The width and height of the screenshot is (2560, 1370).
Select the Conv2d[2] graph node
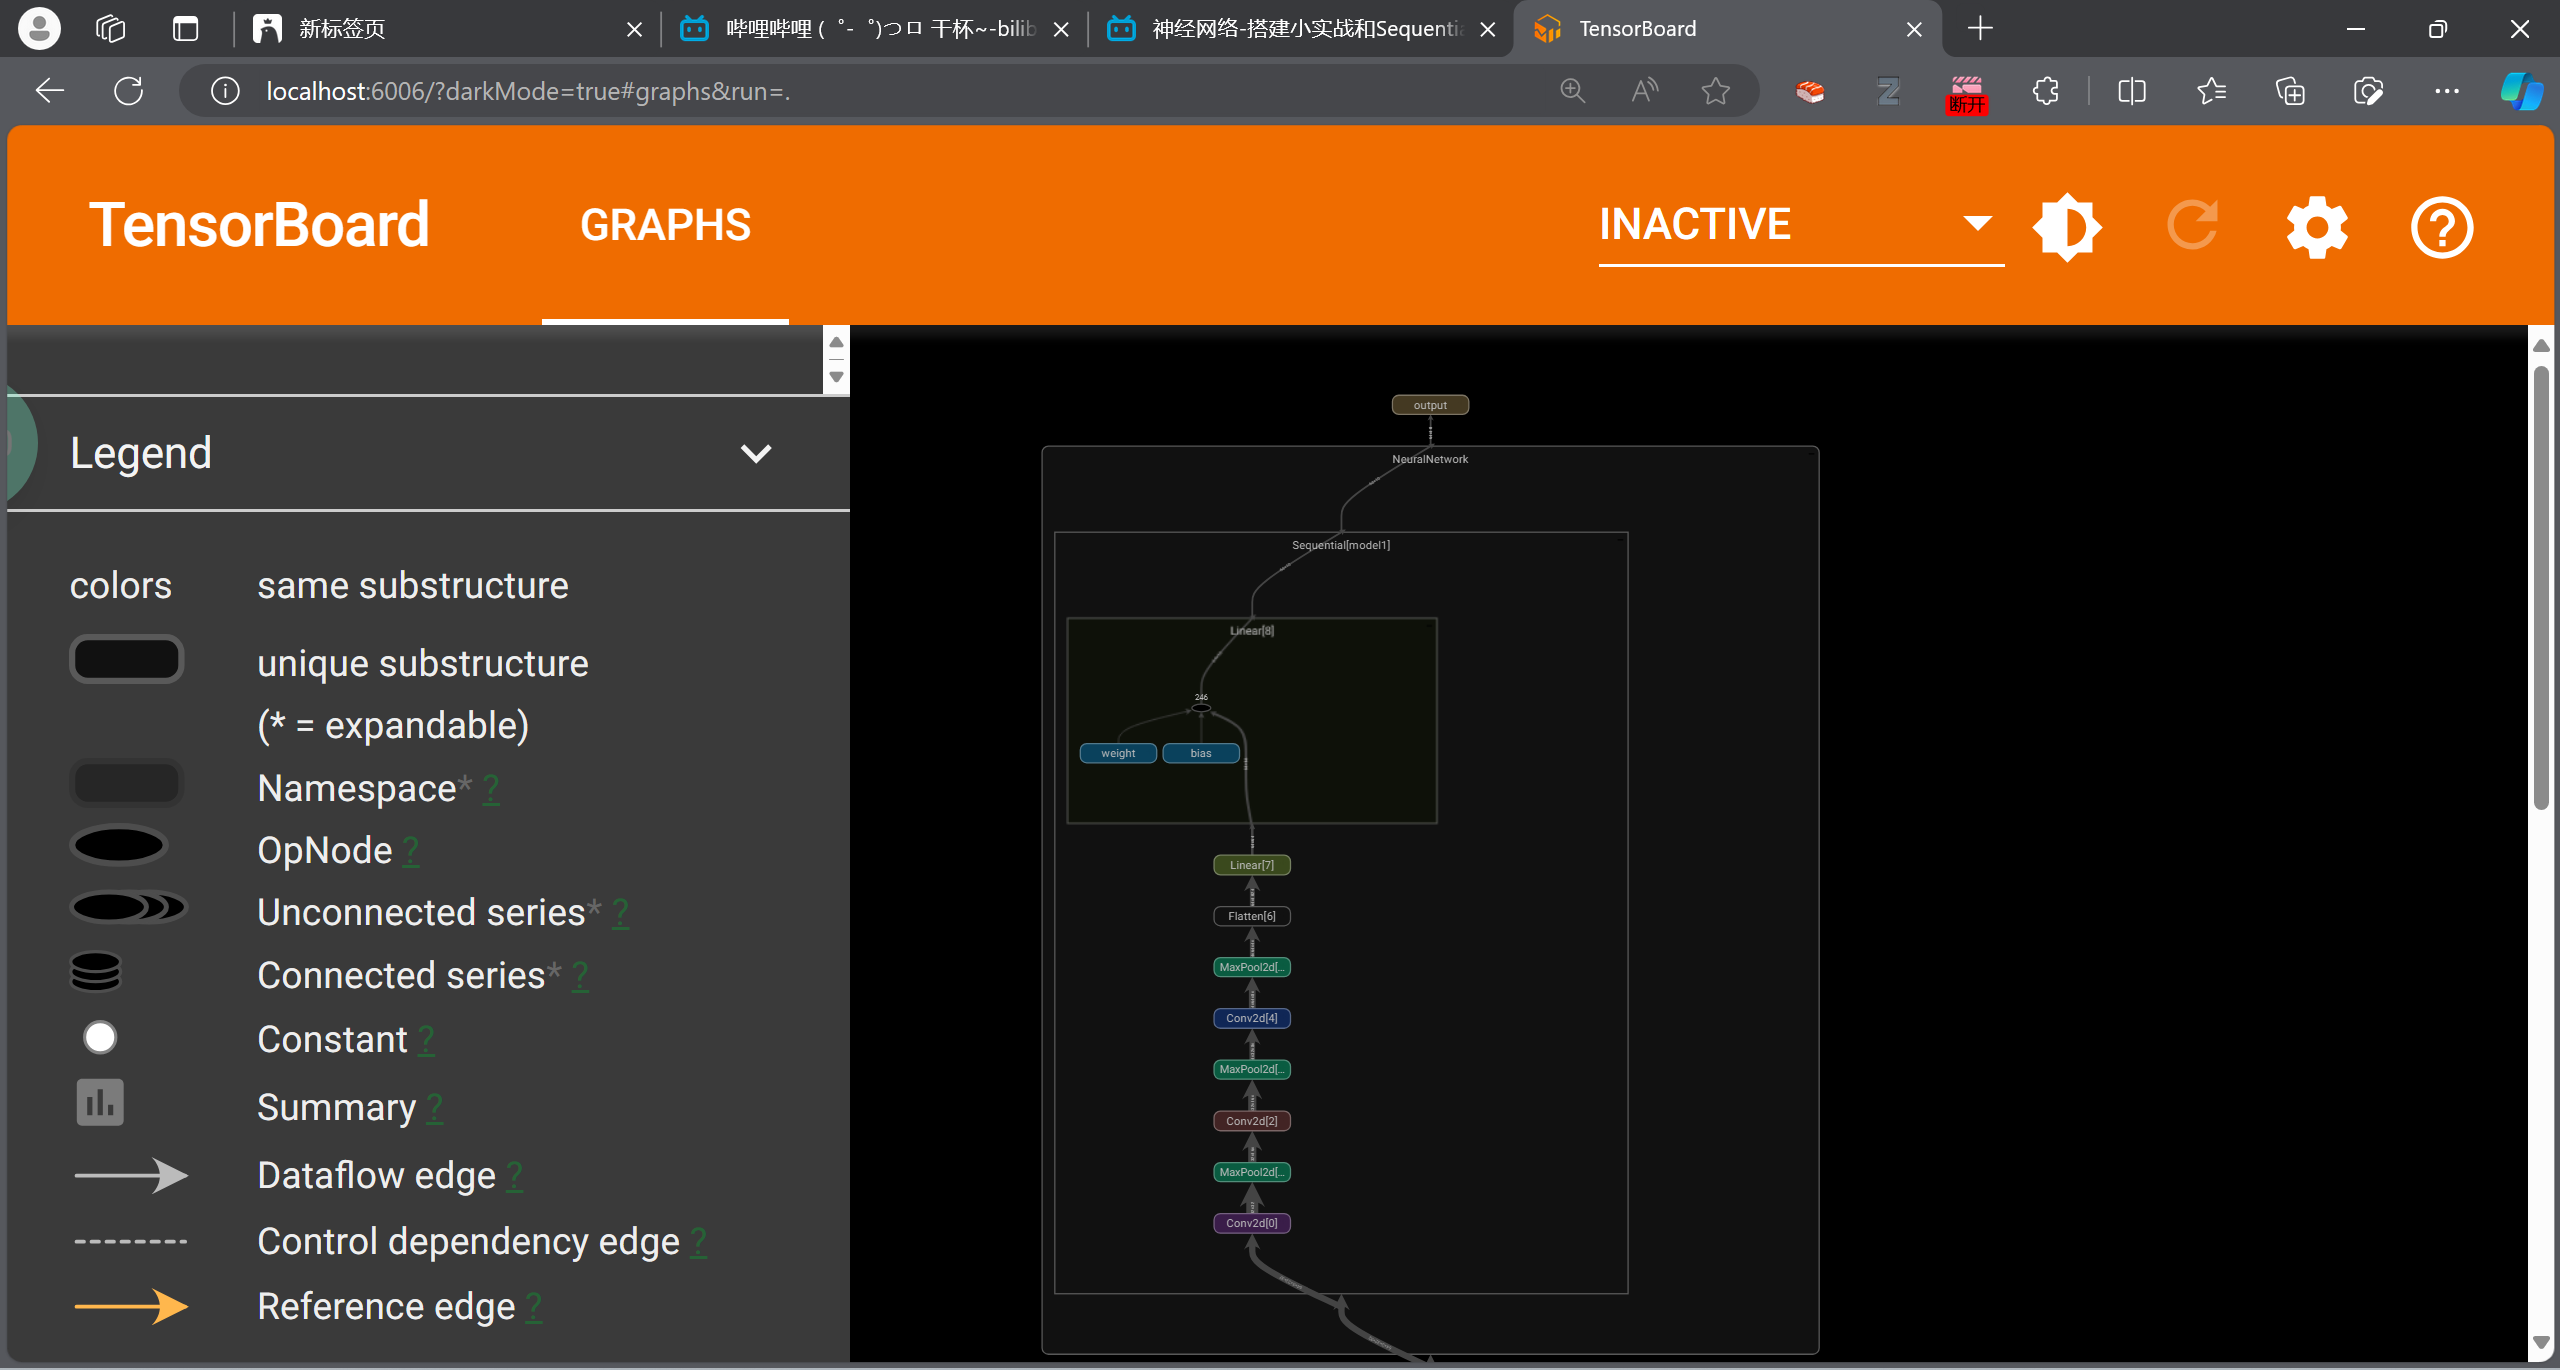(1252, 1121)
